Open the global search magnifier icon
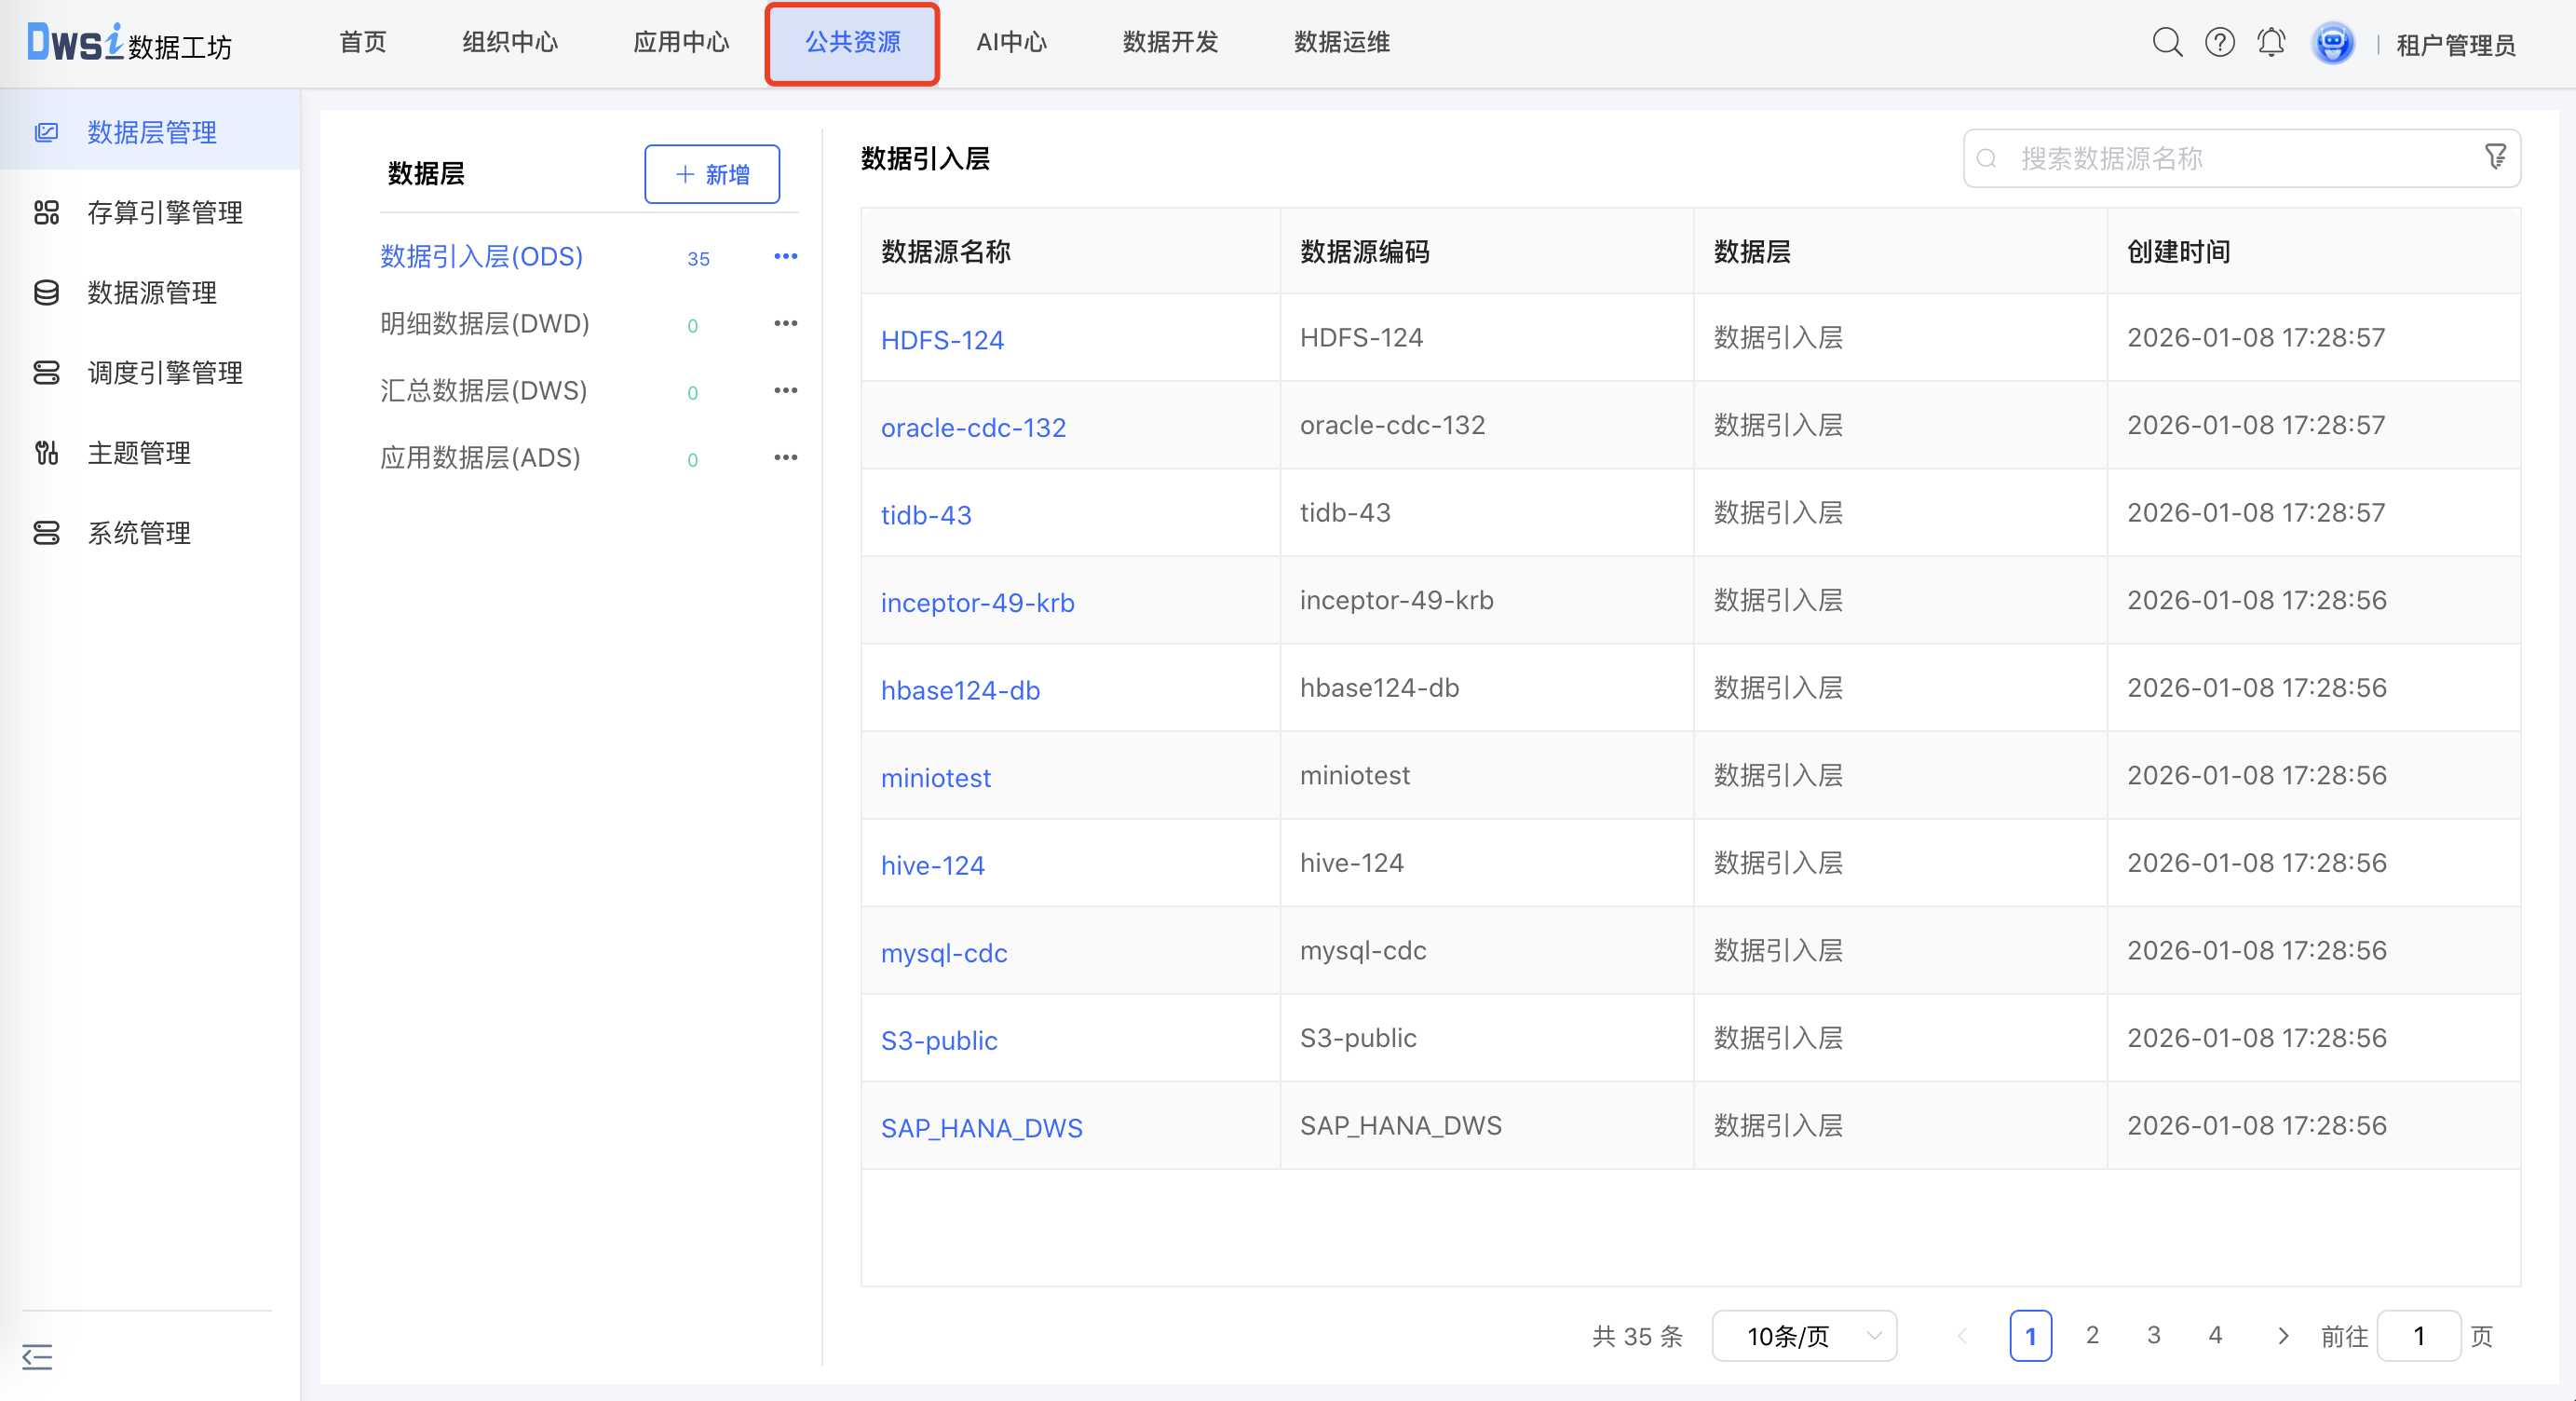This screenshot has height=1401, width=2576. (x=2166, y=43)
